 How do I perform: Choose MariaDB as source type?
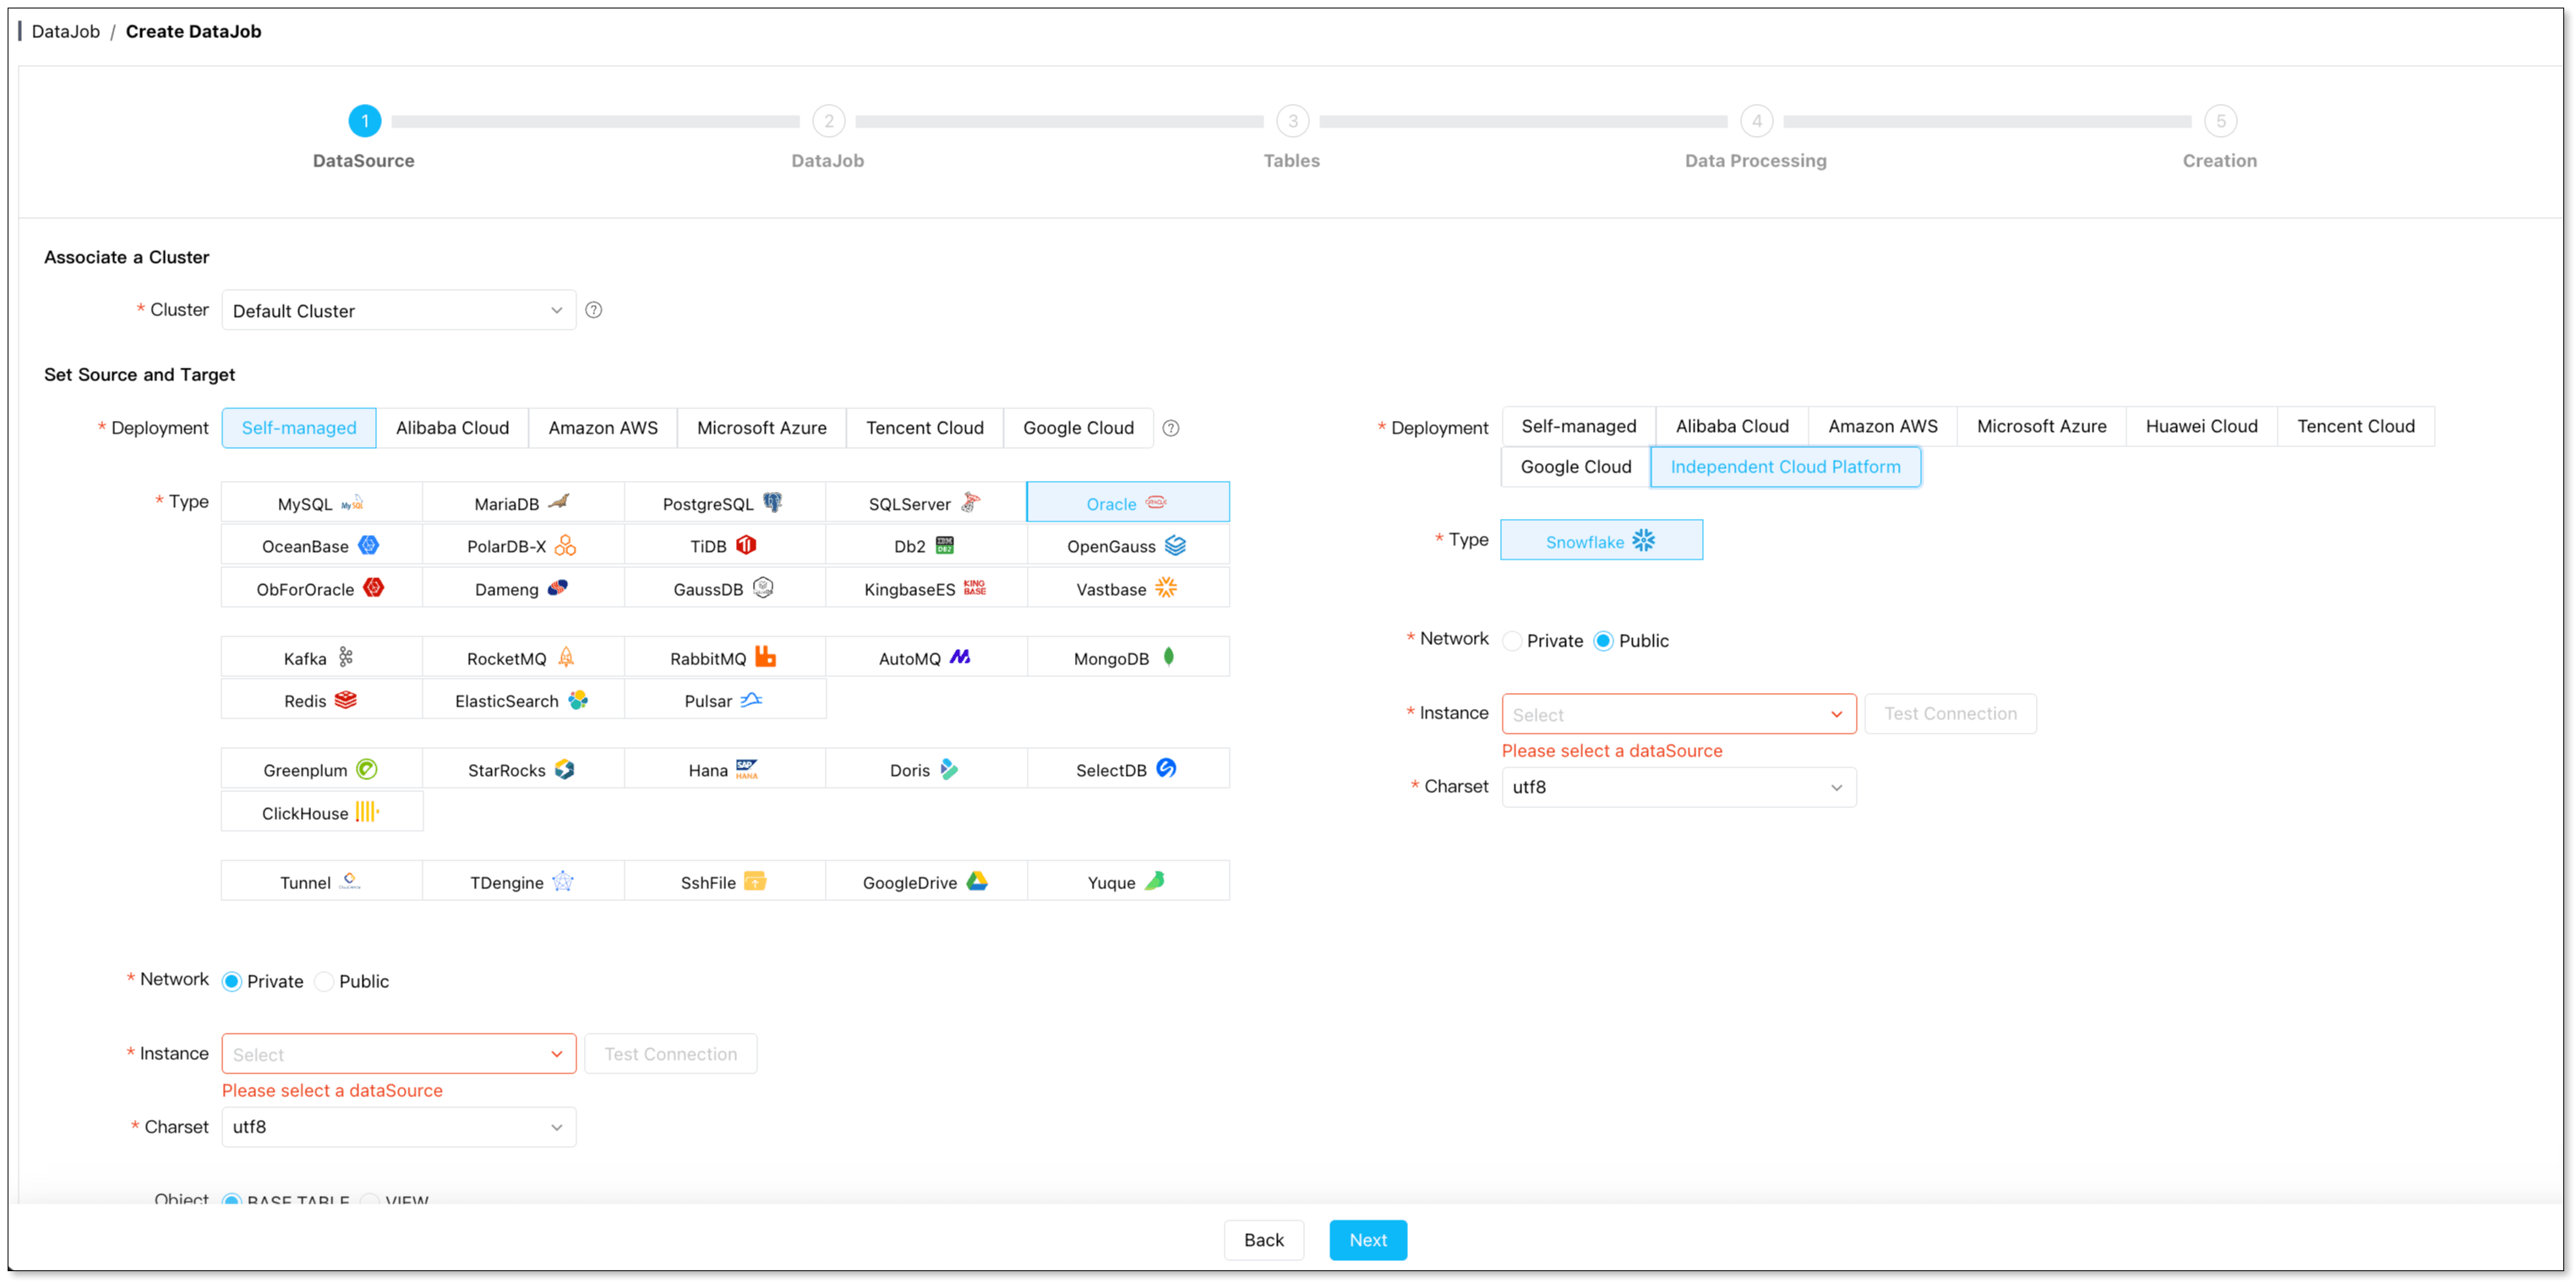(x=523, y=503)
